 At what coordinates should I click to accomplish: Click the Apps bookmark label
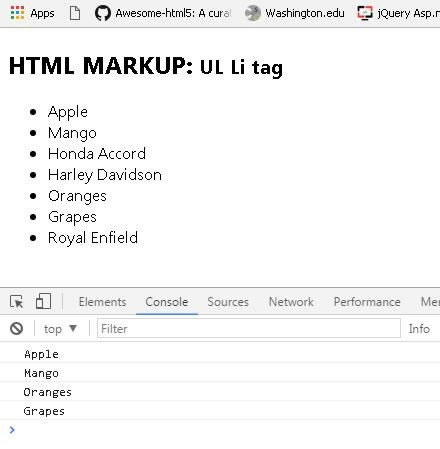(42, 13)
